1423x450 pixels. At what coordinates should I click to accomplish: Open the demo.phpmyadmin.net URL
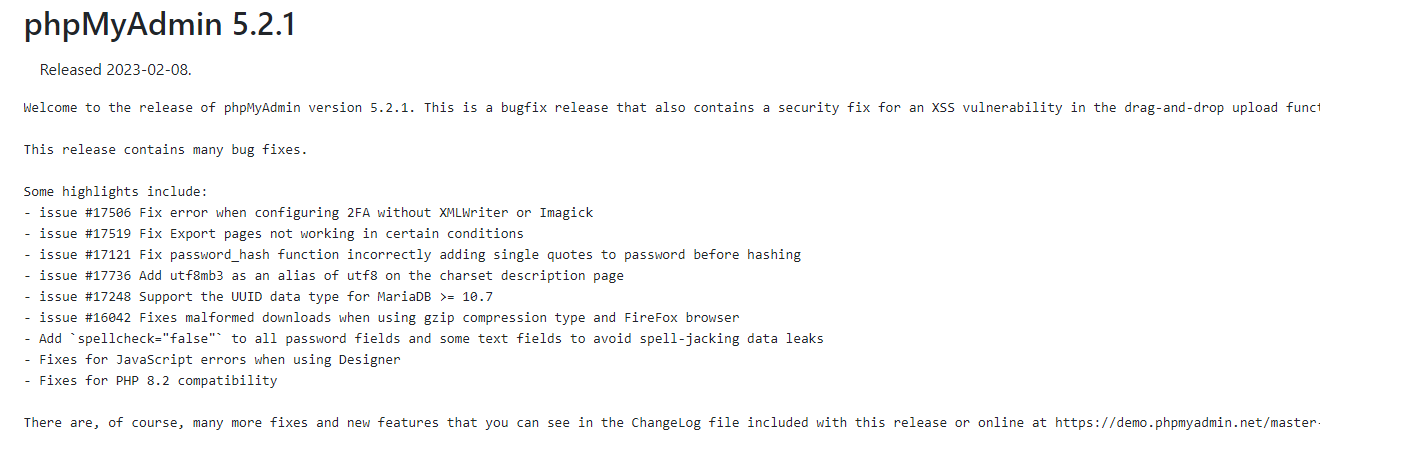tap(1188, 423)
